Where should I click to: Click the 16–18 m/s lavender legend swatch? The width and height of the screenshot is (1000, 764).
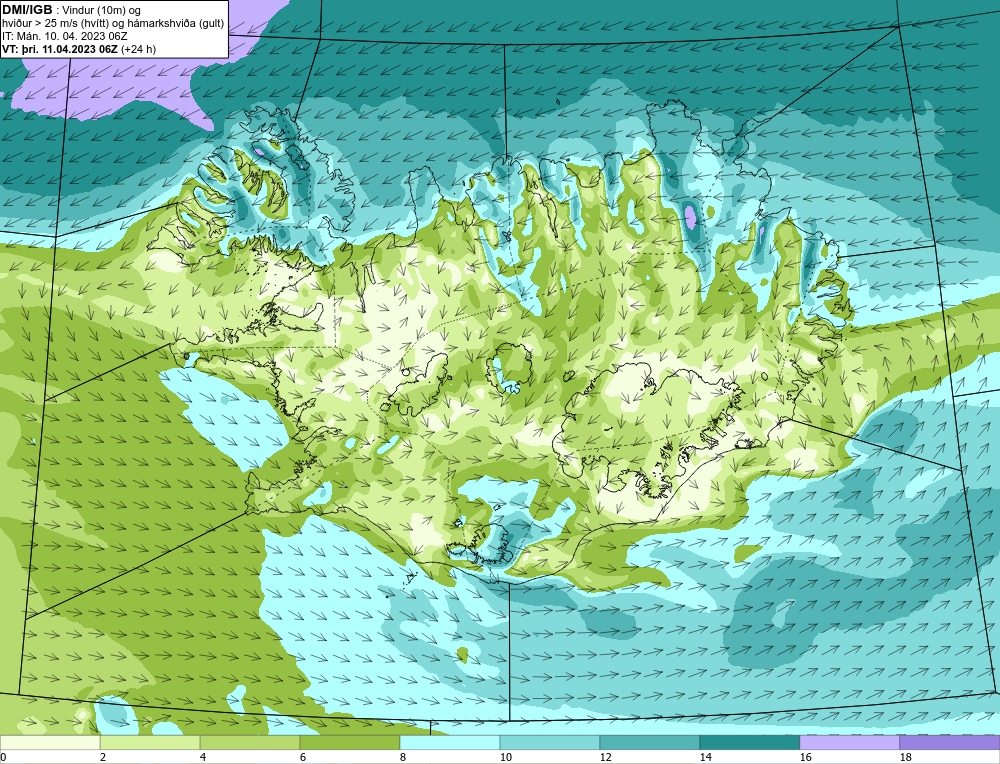849,742
